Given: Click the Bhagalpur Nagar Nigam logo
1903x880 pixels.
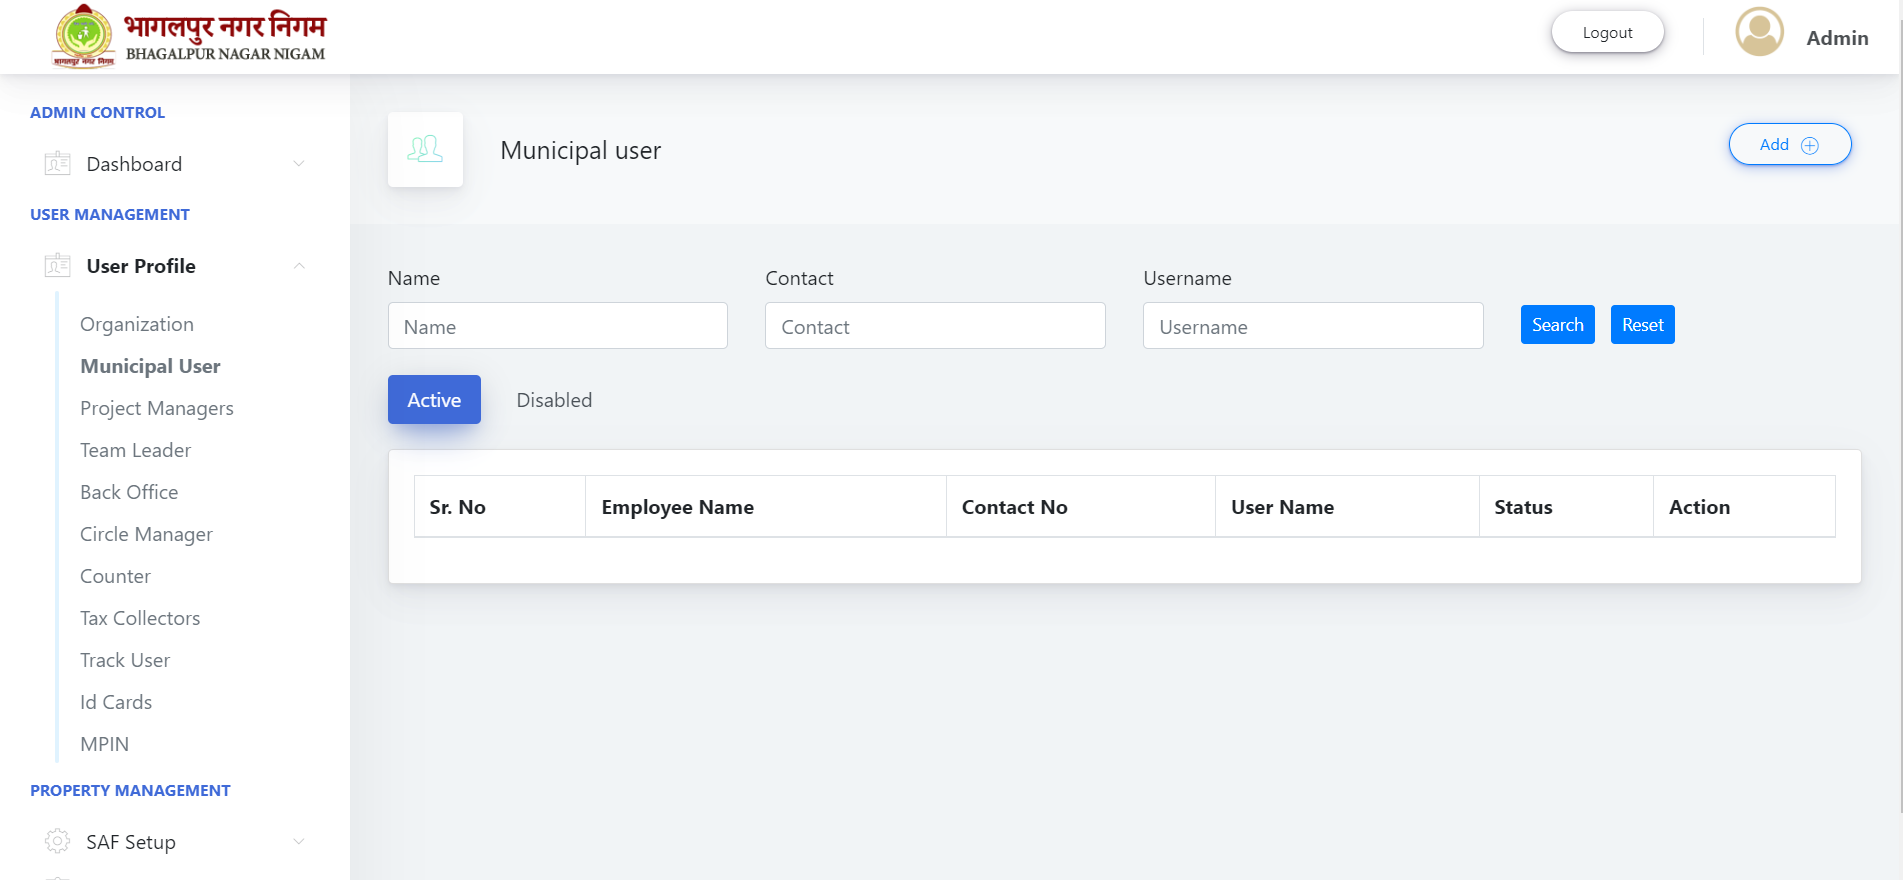Looking at the screenshot, I should coord(189,36).
